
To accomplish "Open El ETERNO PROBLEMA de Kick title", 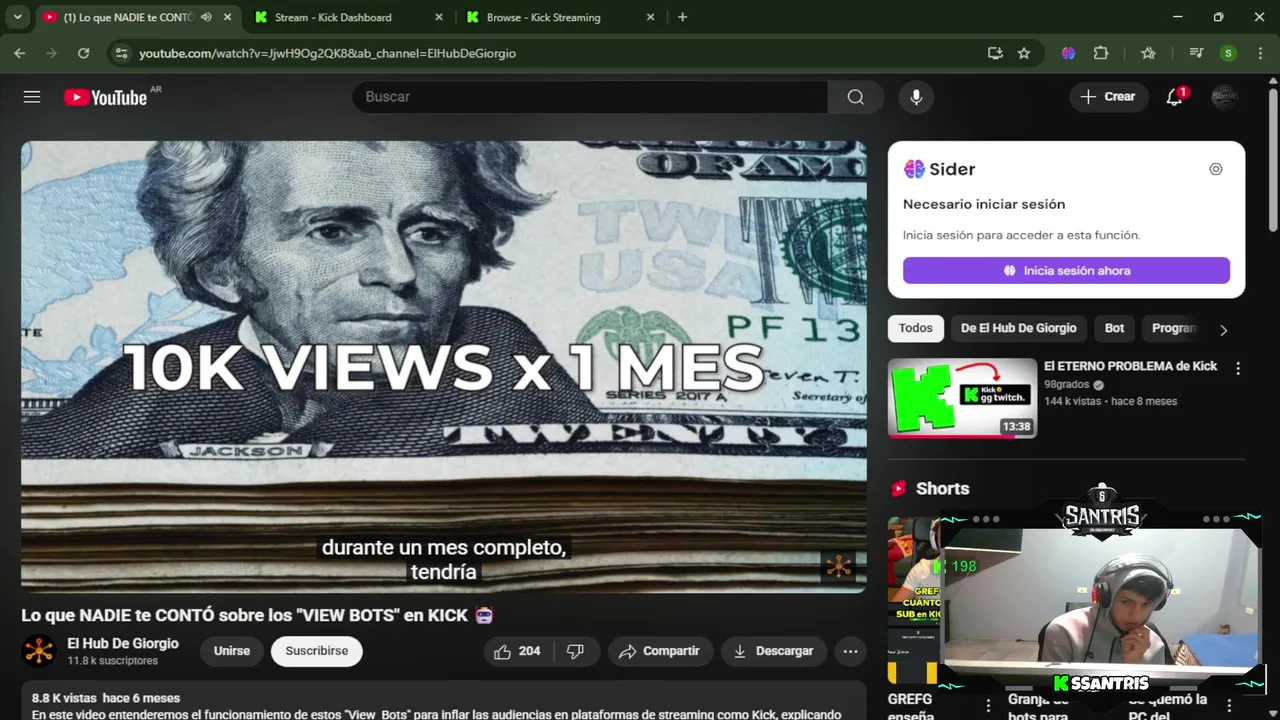I will pyautogui.click(x=1130, y=366).
